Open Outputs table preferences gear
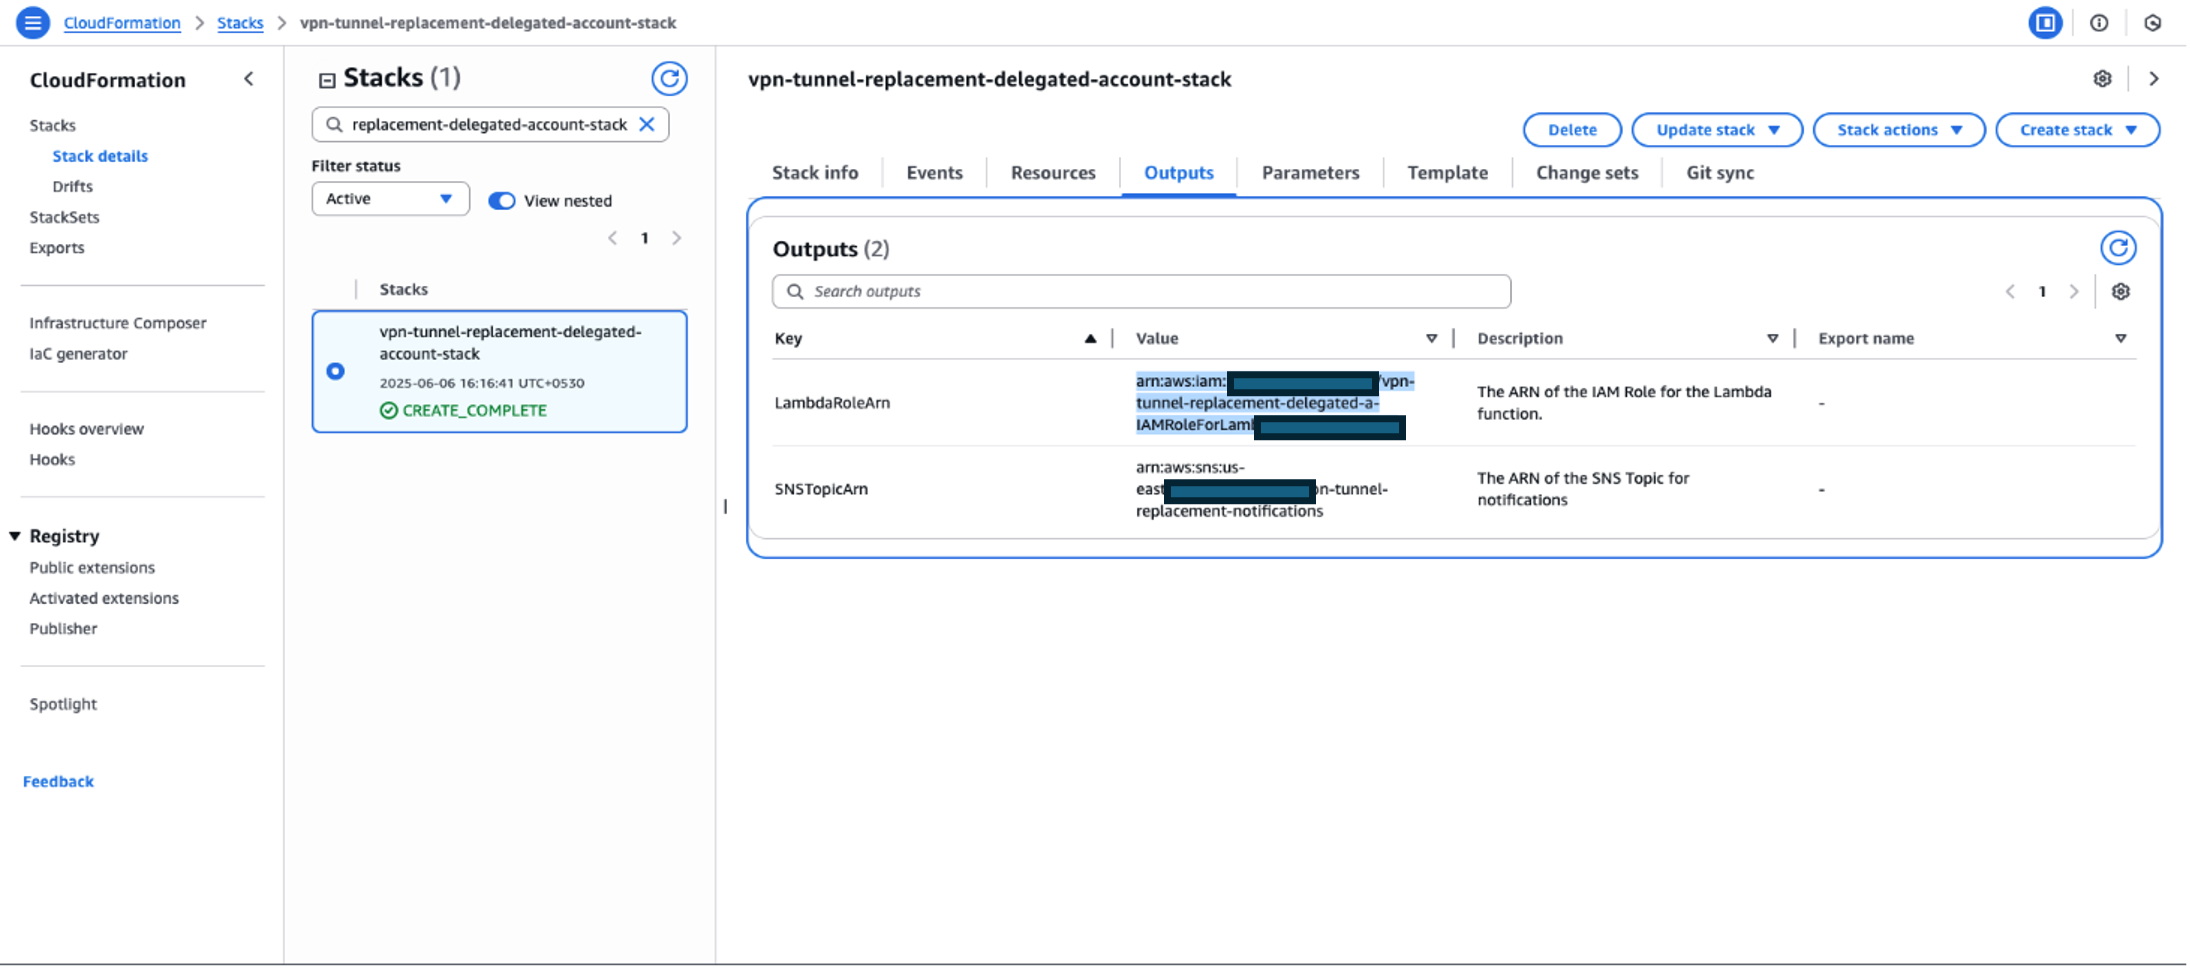 (2120, 291)
